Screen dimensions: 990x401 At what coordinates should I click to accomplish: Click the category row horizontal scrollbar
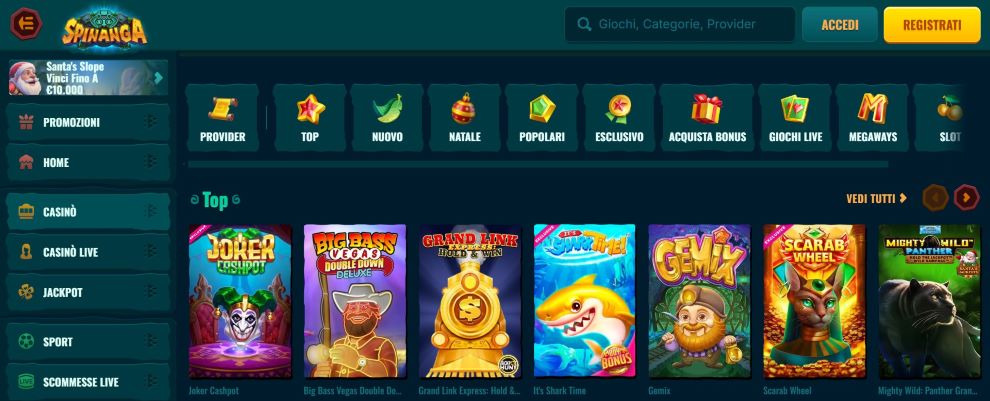(x=538, y=164)
